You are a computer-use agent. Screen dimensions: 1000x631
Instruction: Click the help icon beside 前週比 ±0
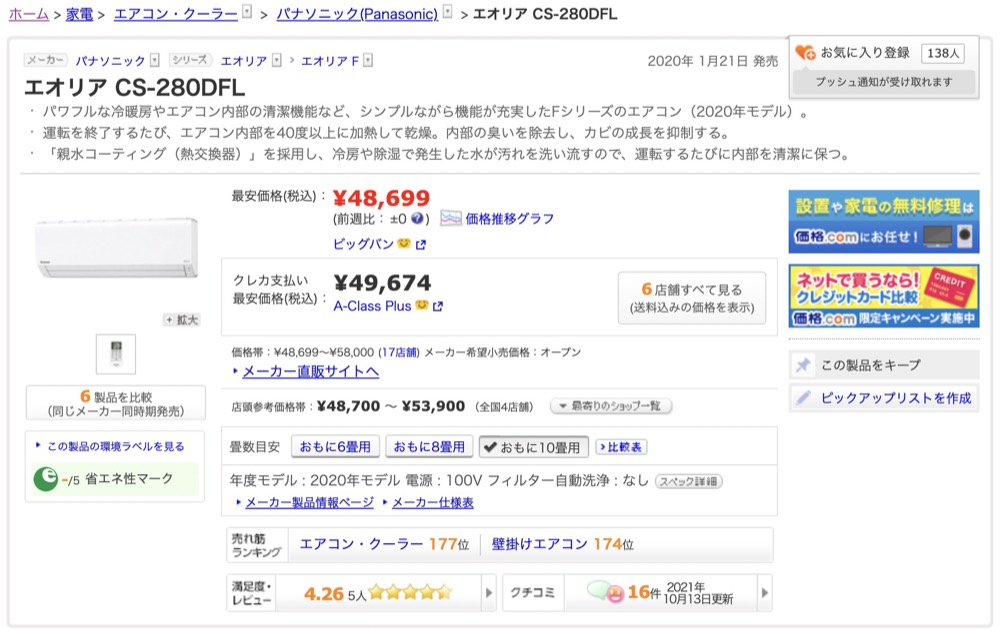[420, 218]
